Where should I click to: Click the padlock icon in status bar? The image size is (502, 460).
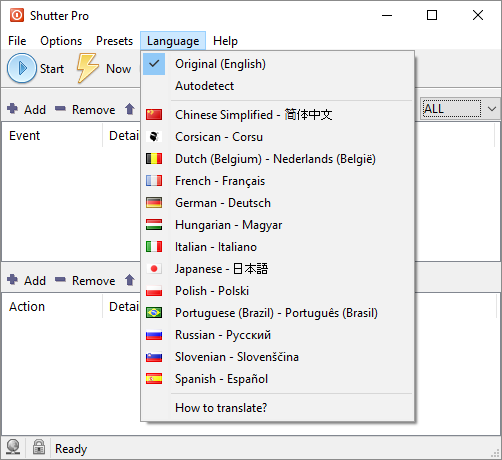coord(39,447)
